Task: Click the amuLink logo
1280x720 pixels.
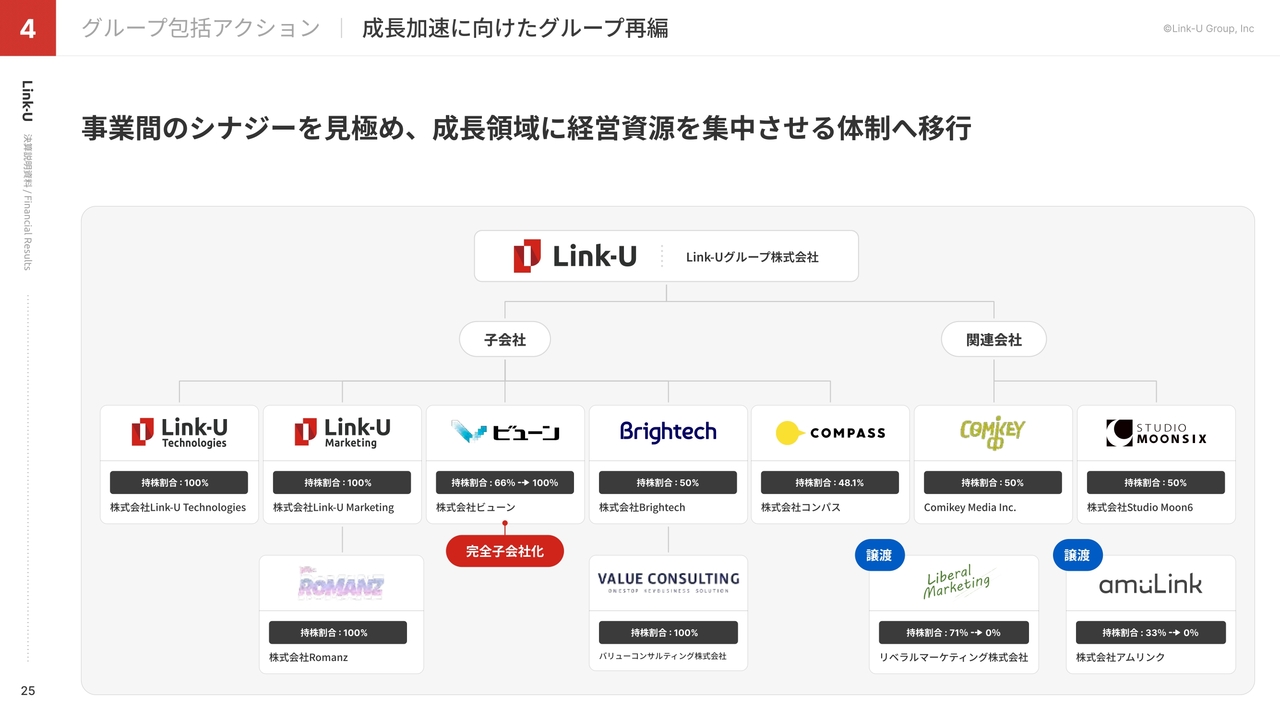Action: 1151,584
